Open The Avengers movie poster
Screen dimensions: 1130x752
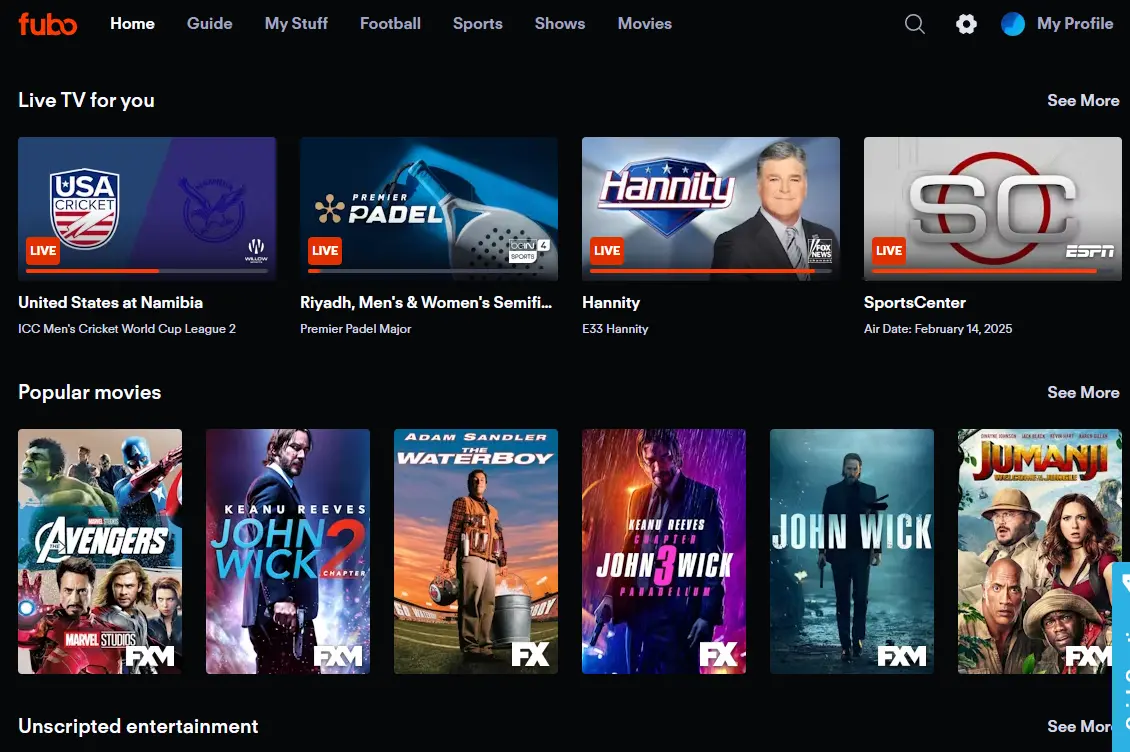click(x=100, y=552)
